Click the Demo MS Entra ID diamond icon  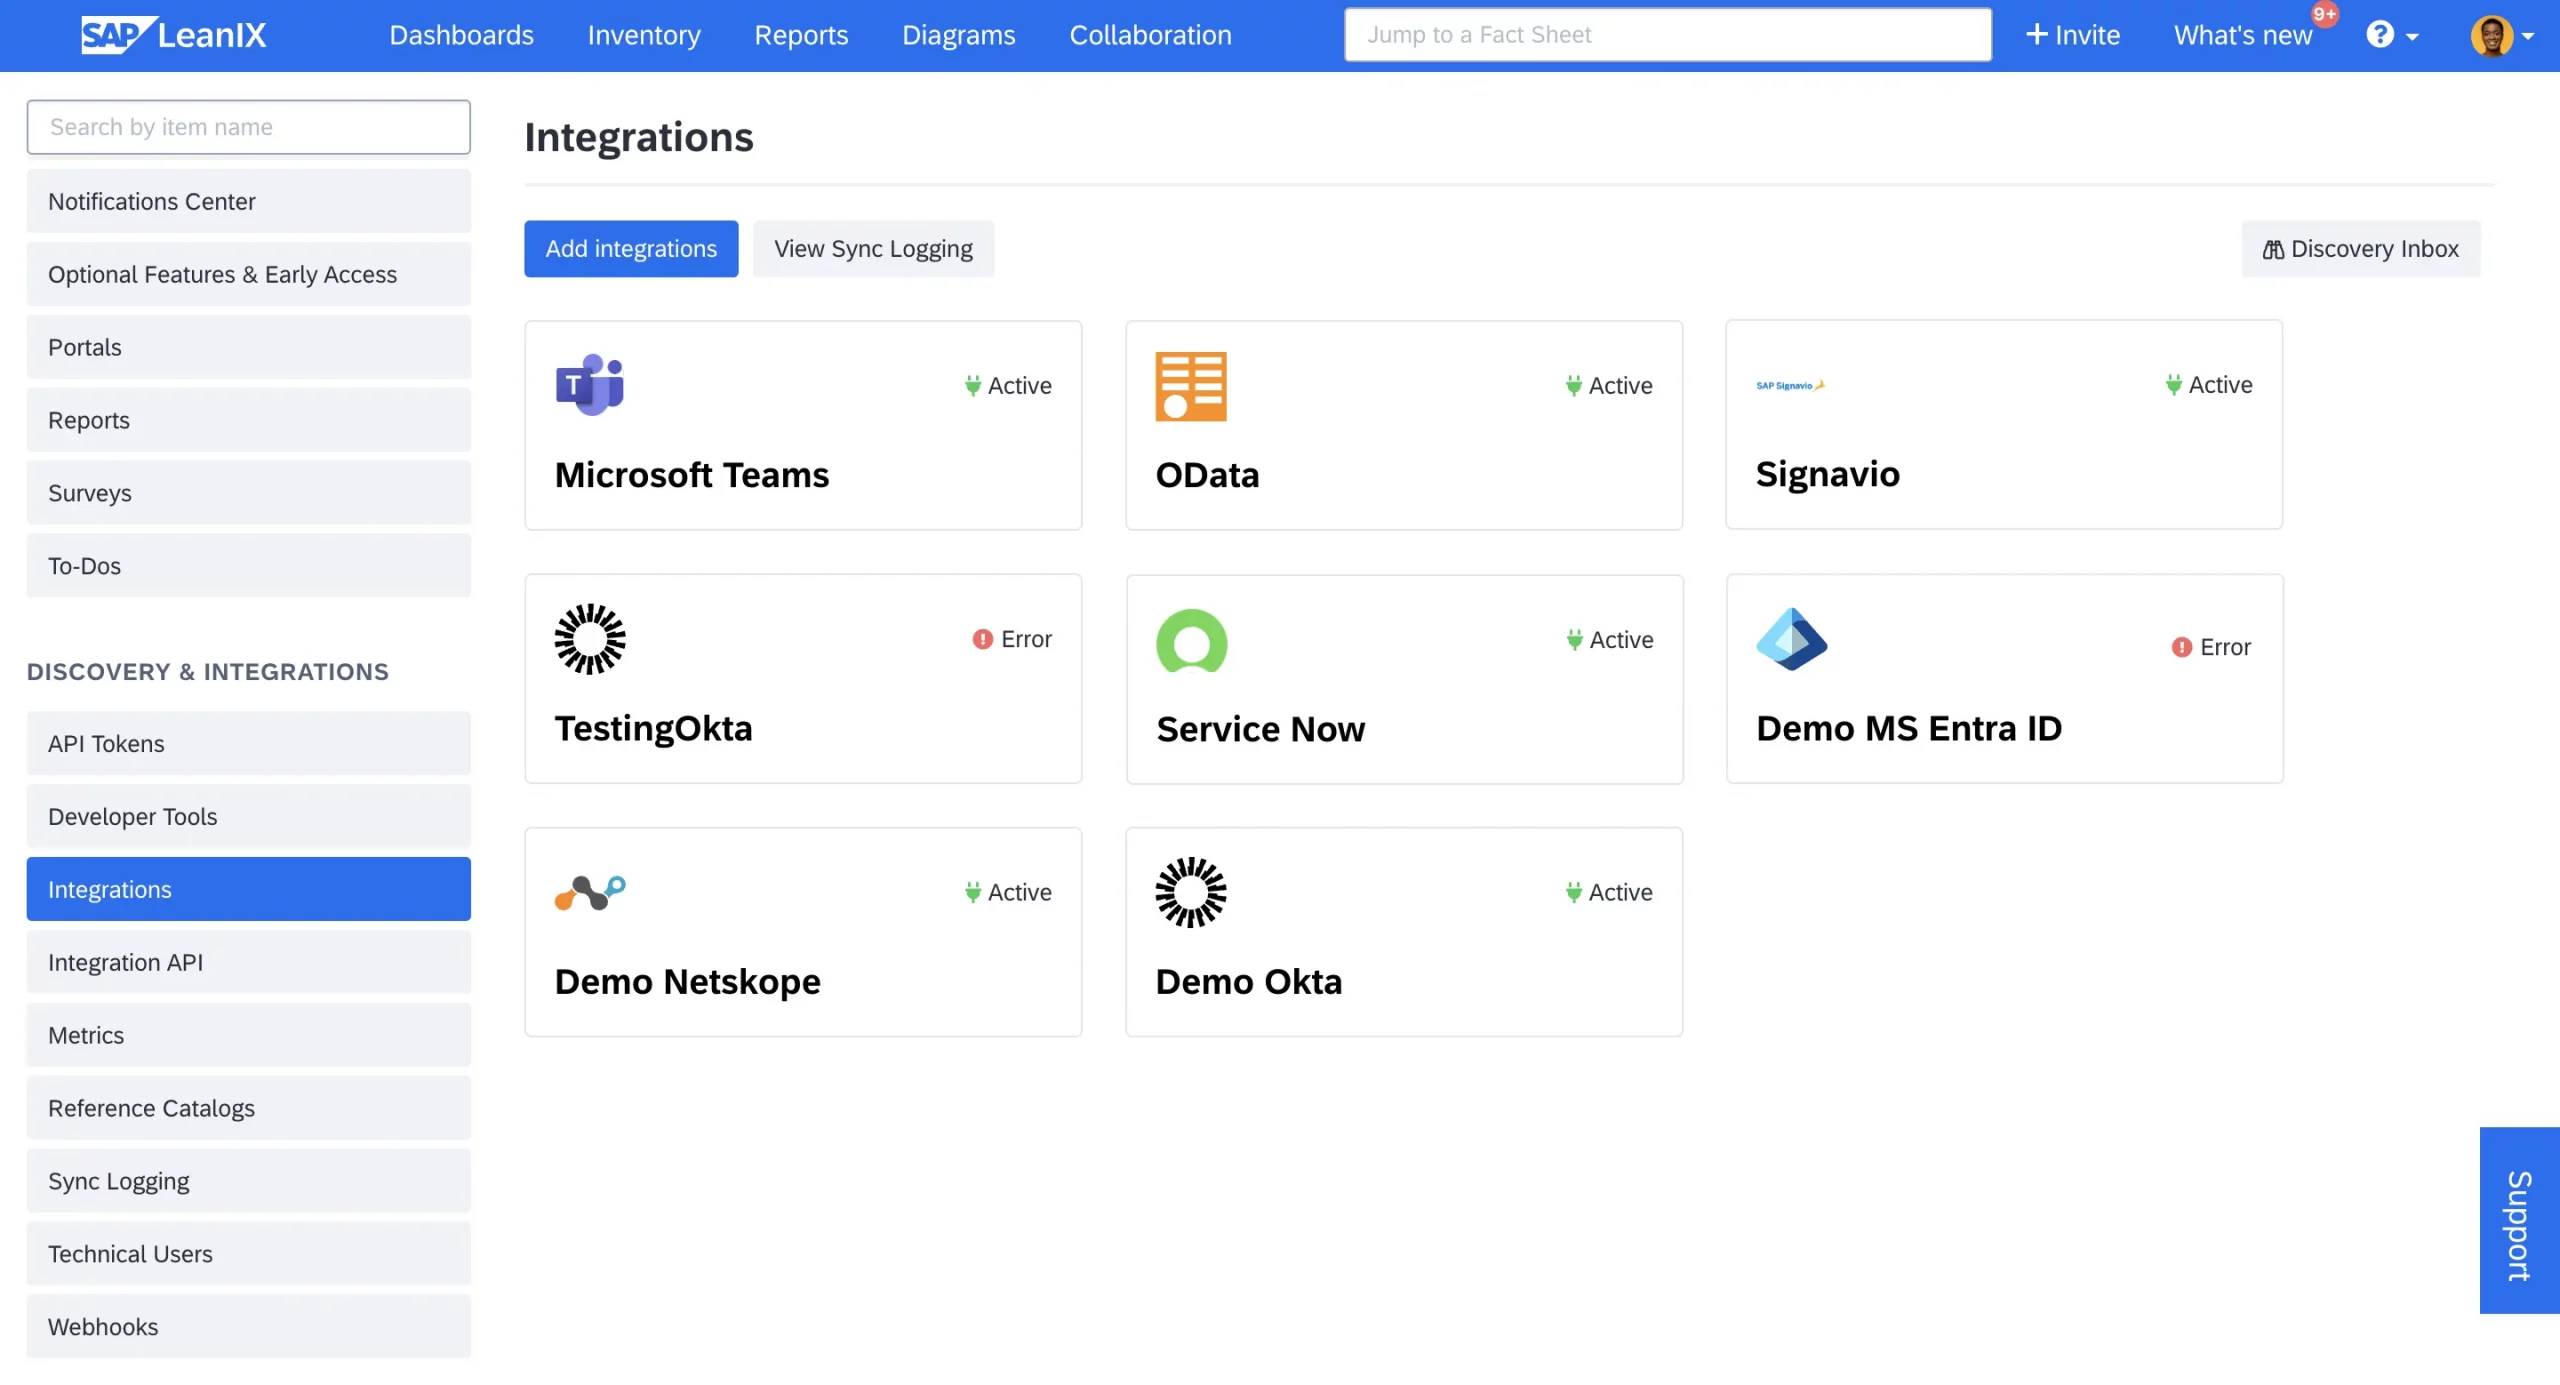tap(1791, 639)
